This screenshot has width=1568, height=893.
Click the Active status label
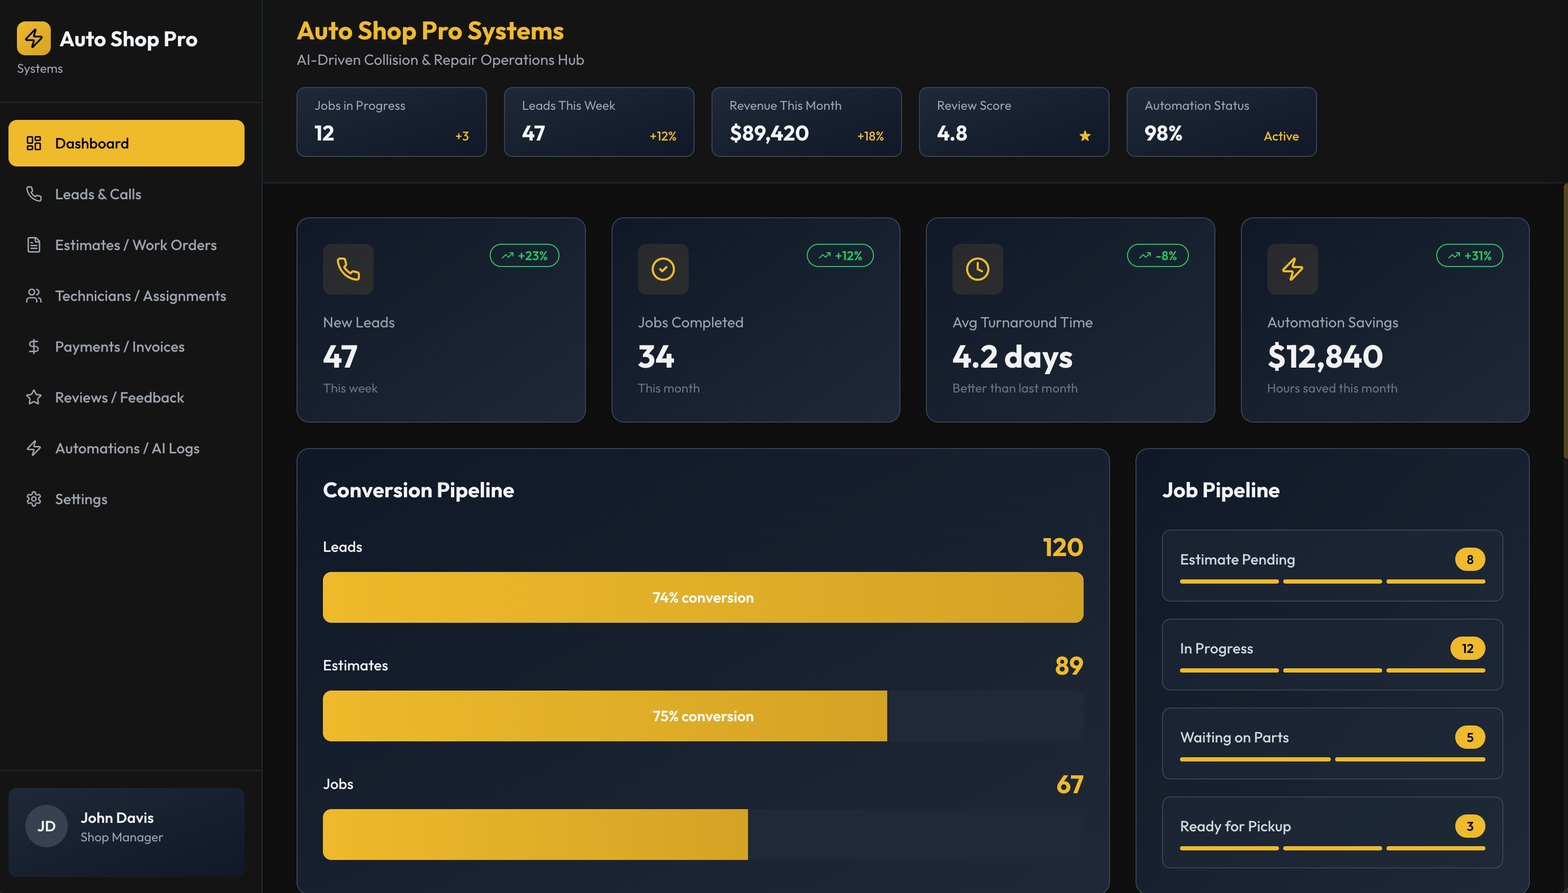click(x=1281, y=137)
